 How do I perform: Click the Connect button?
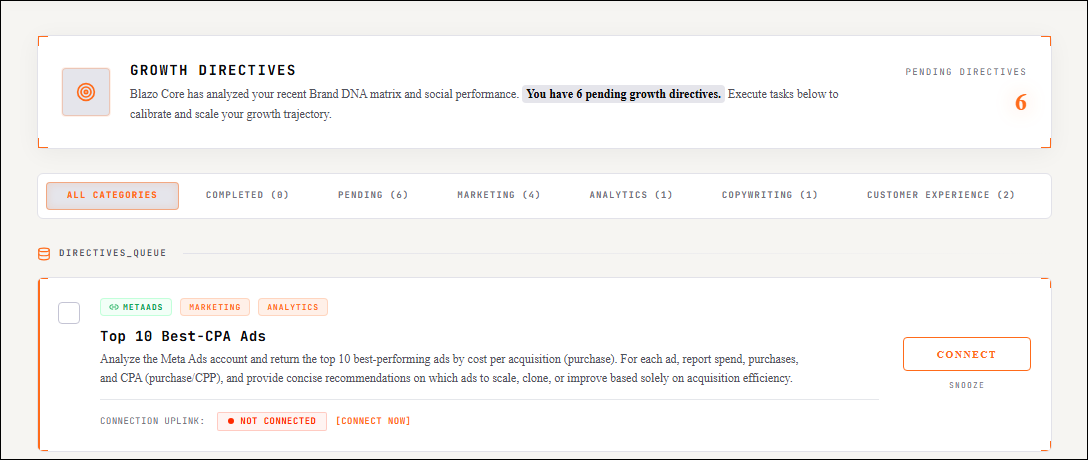tap(967, 355)
